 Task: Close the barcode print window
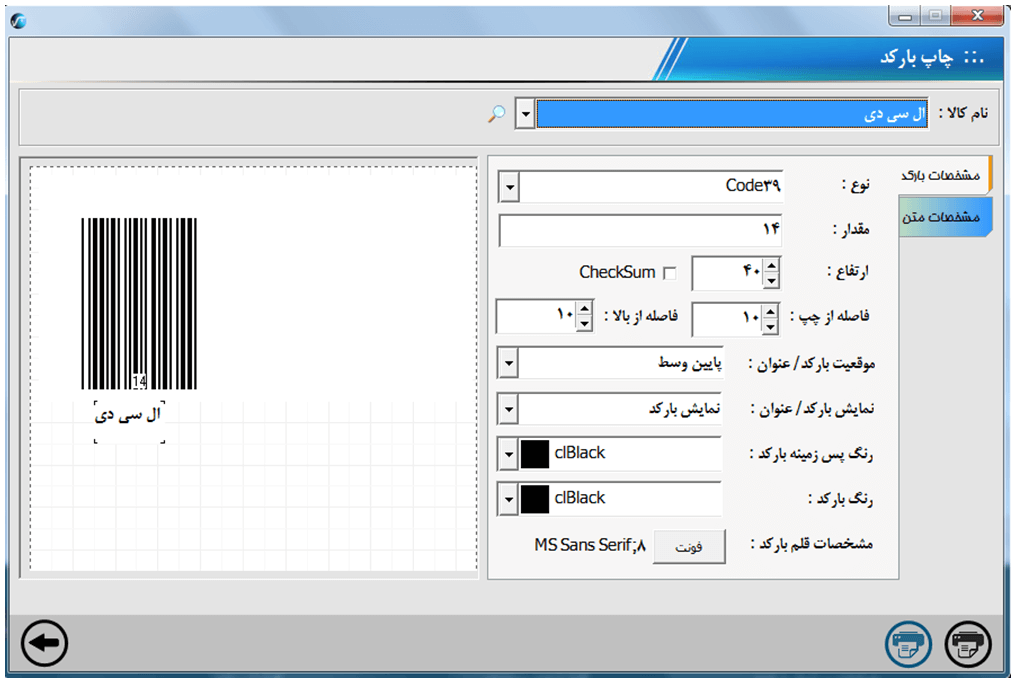tap(977, 16)
